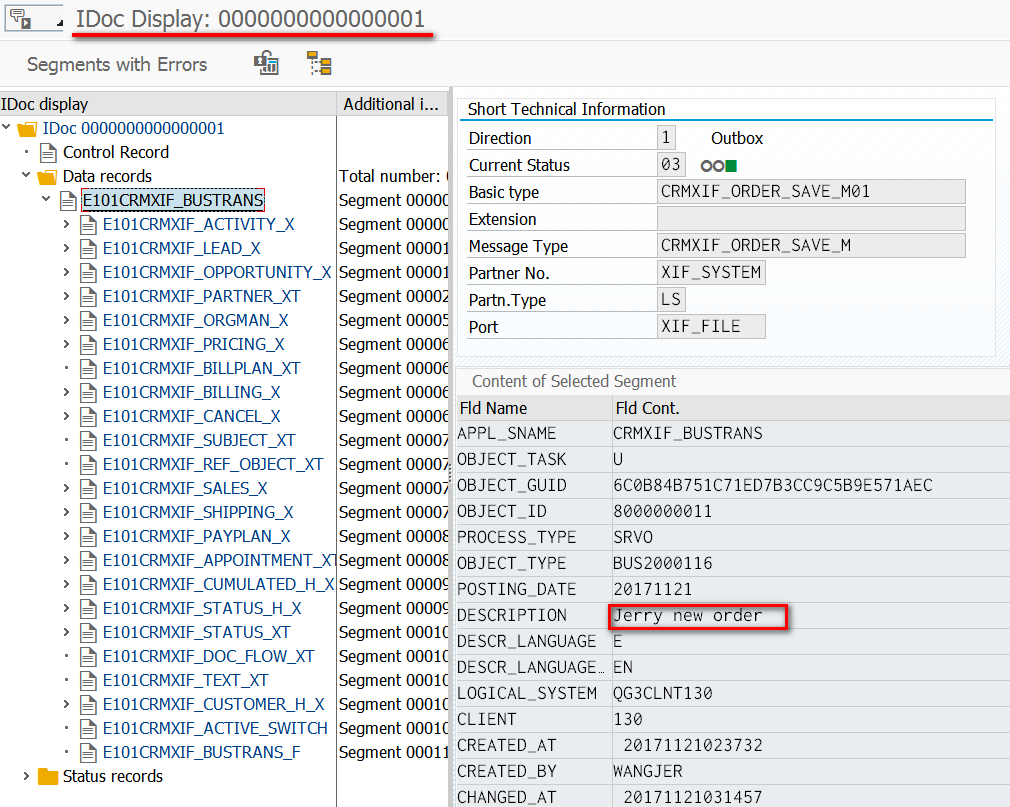Click the Current Status traffic light icon
The image size is (1010, 807).
click(x=718, y=166)
